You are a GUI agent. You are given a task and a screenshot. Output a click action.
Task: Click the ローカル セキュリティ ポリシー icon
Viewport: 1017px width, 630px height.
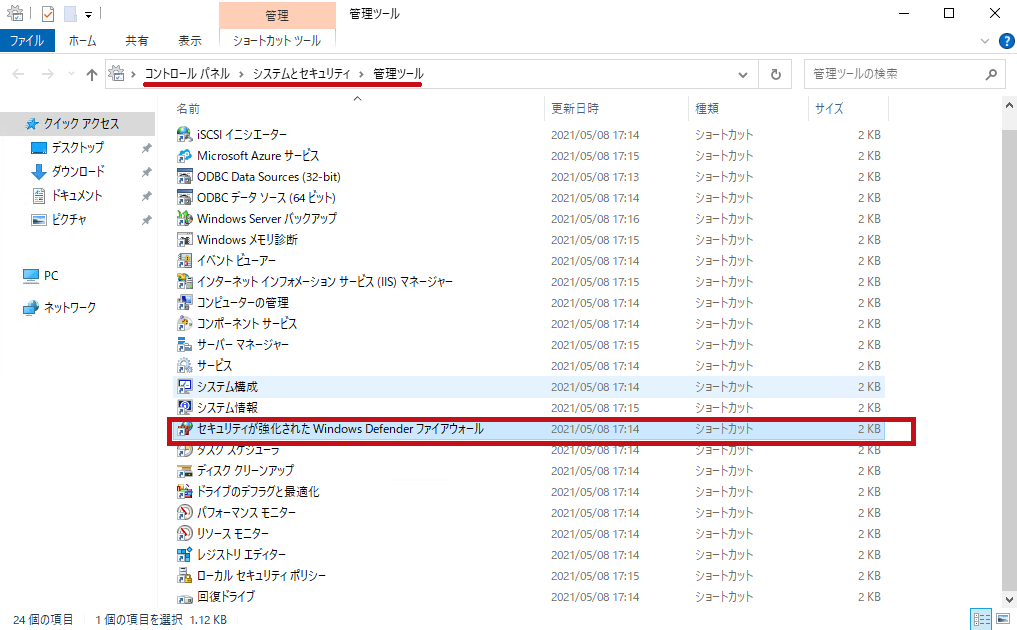pyautogui.click(x=184, y=575)
